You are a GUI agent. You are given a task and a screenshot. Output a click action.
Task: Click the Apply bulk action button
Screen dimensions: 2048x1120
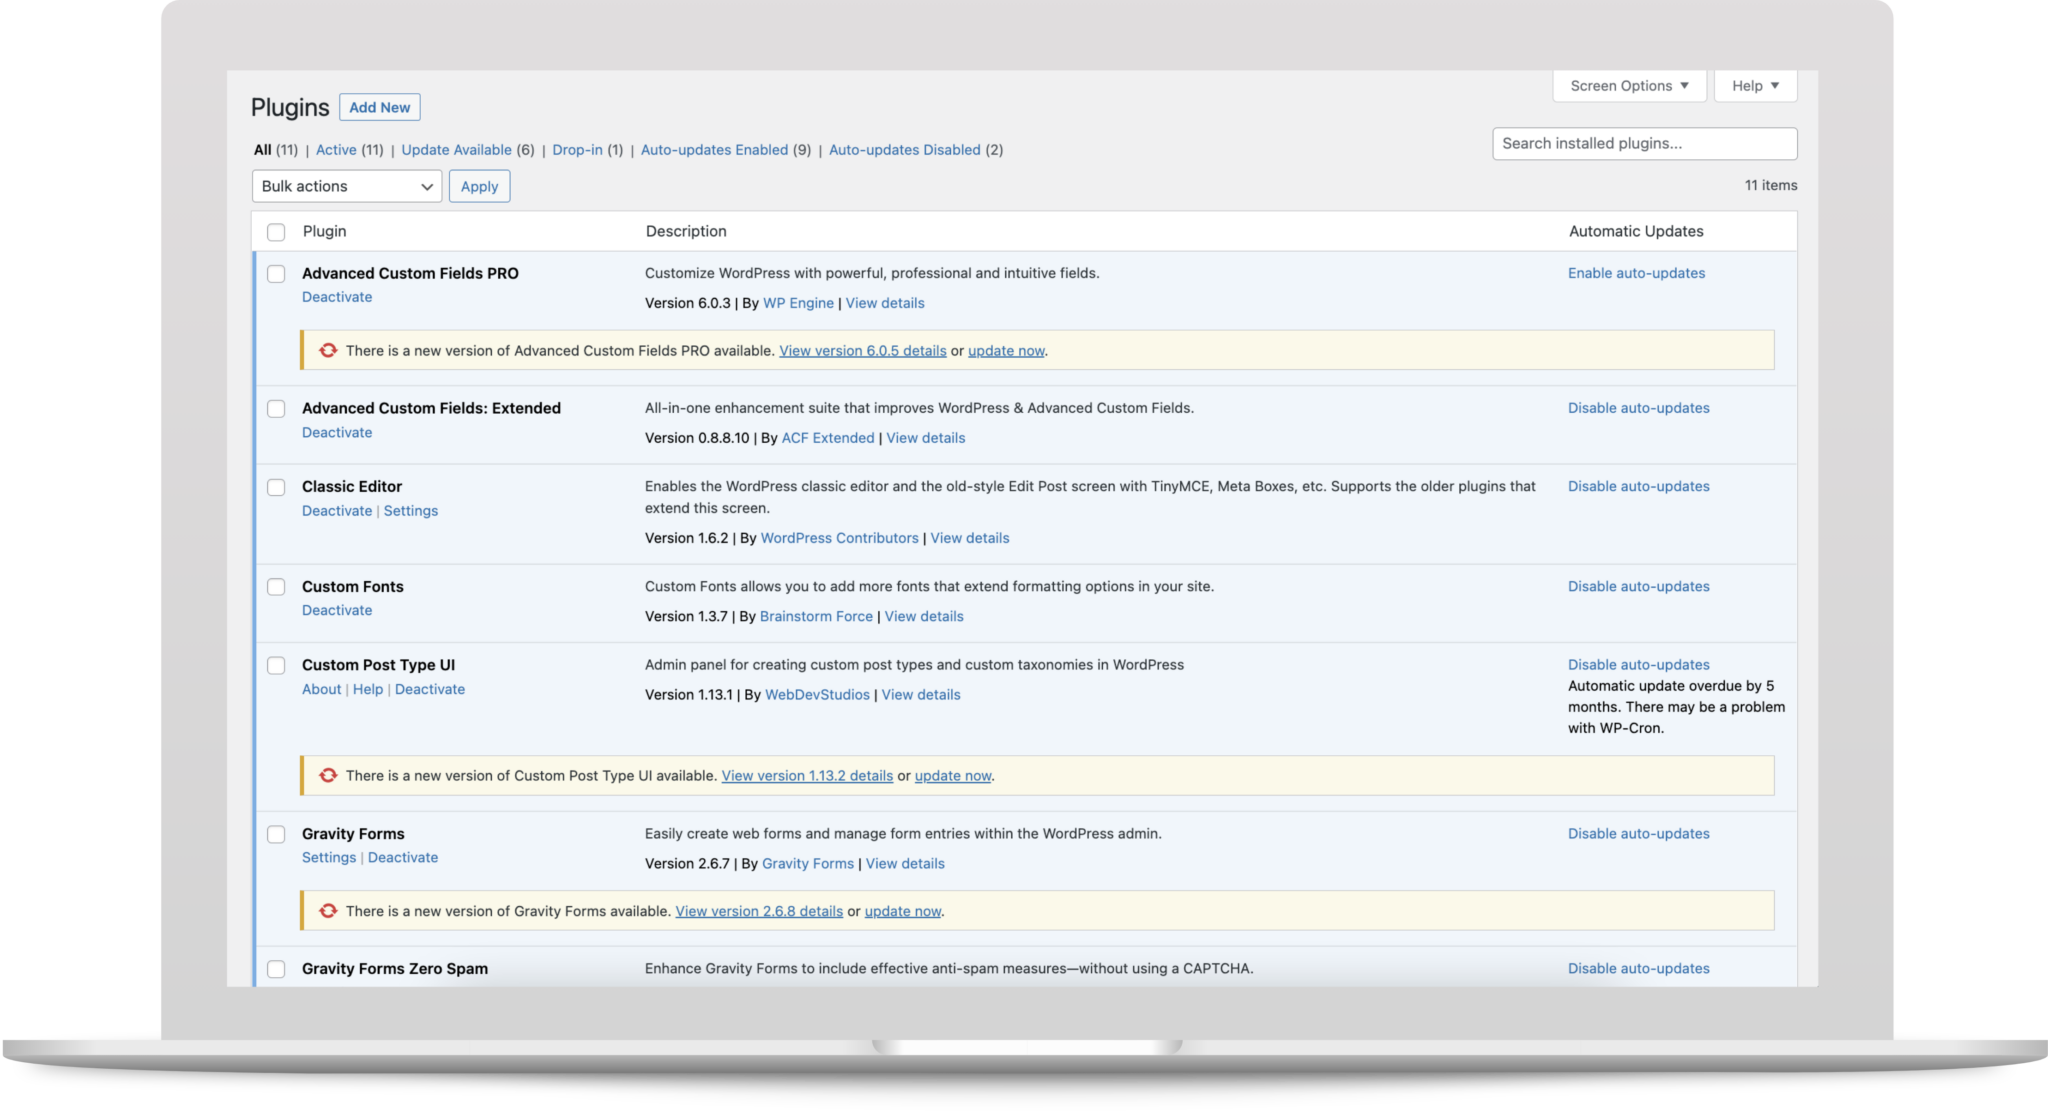(x=479, y=186)
